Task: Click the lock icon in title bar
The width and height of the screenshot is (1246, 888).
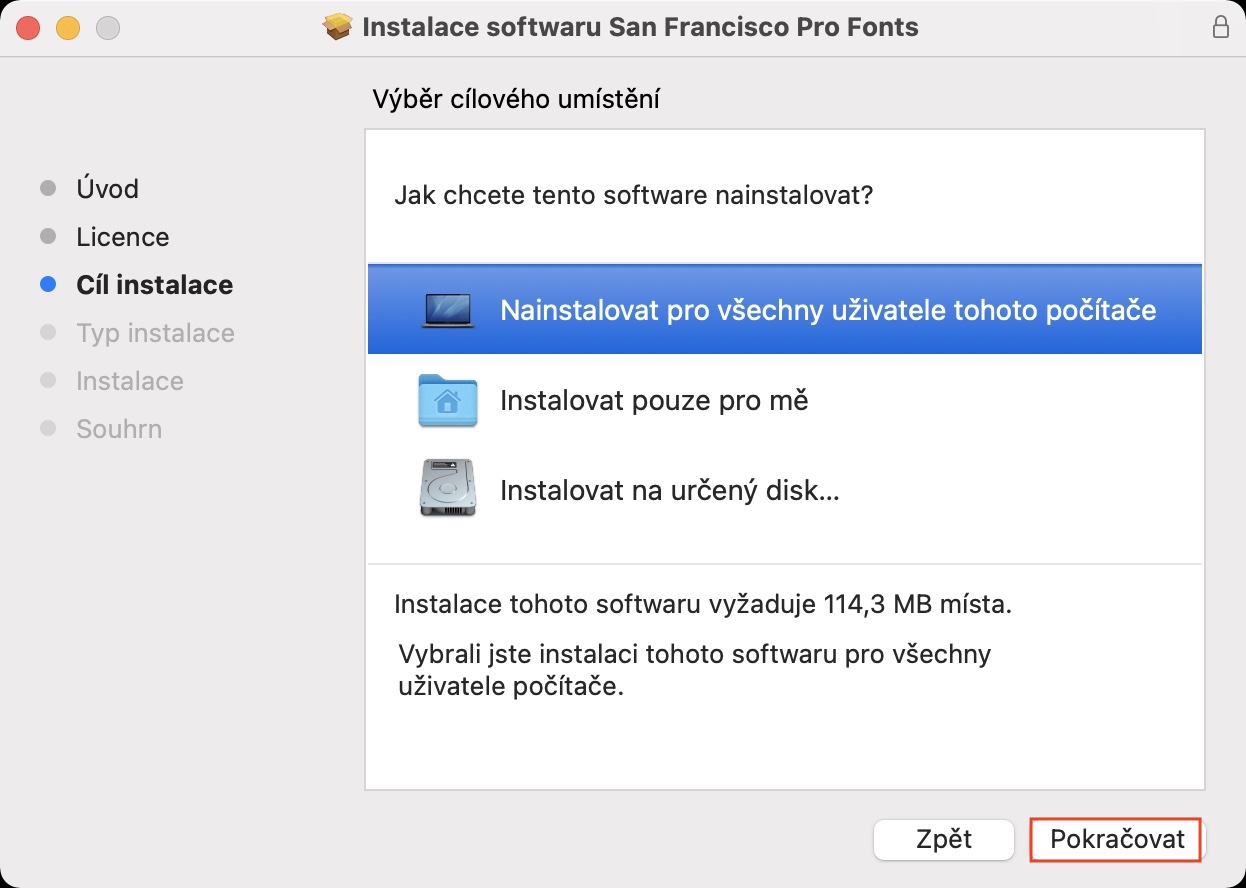Action: 1221,27
